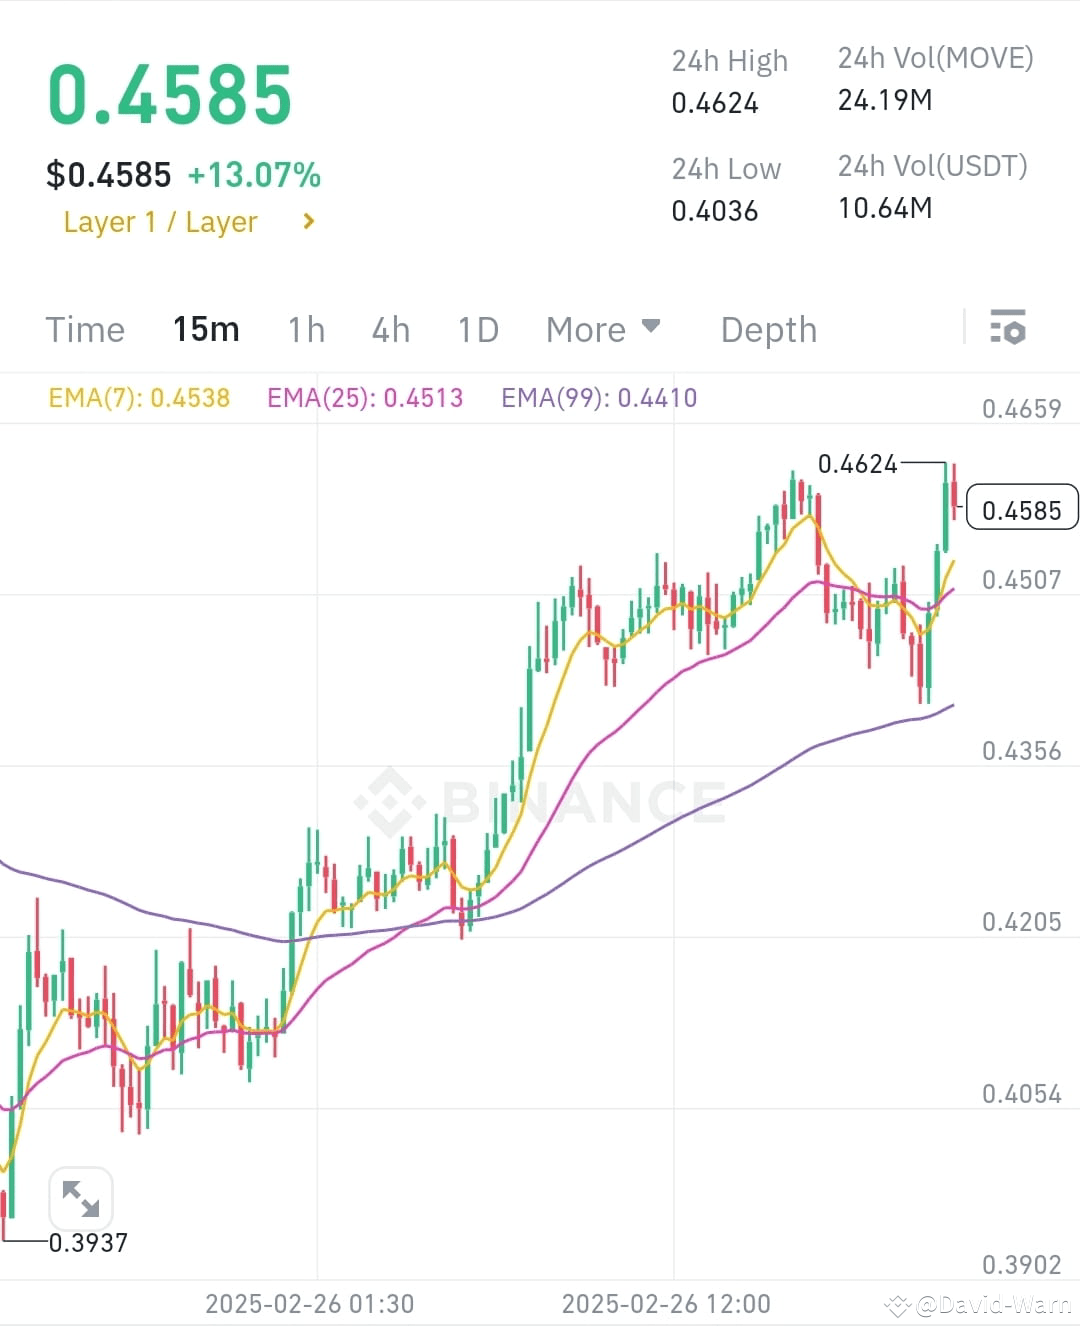
Task: Expand the Layer 1 / Layer chevron
Action: pyautogui.click(x=308, y=221)
